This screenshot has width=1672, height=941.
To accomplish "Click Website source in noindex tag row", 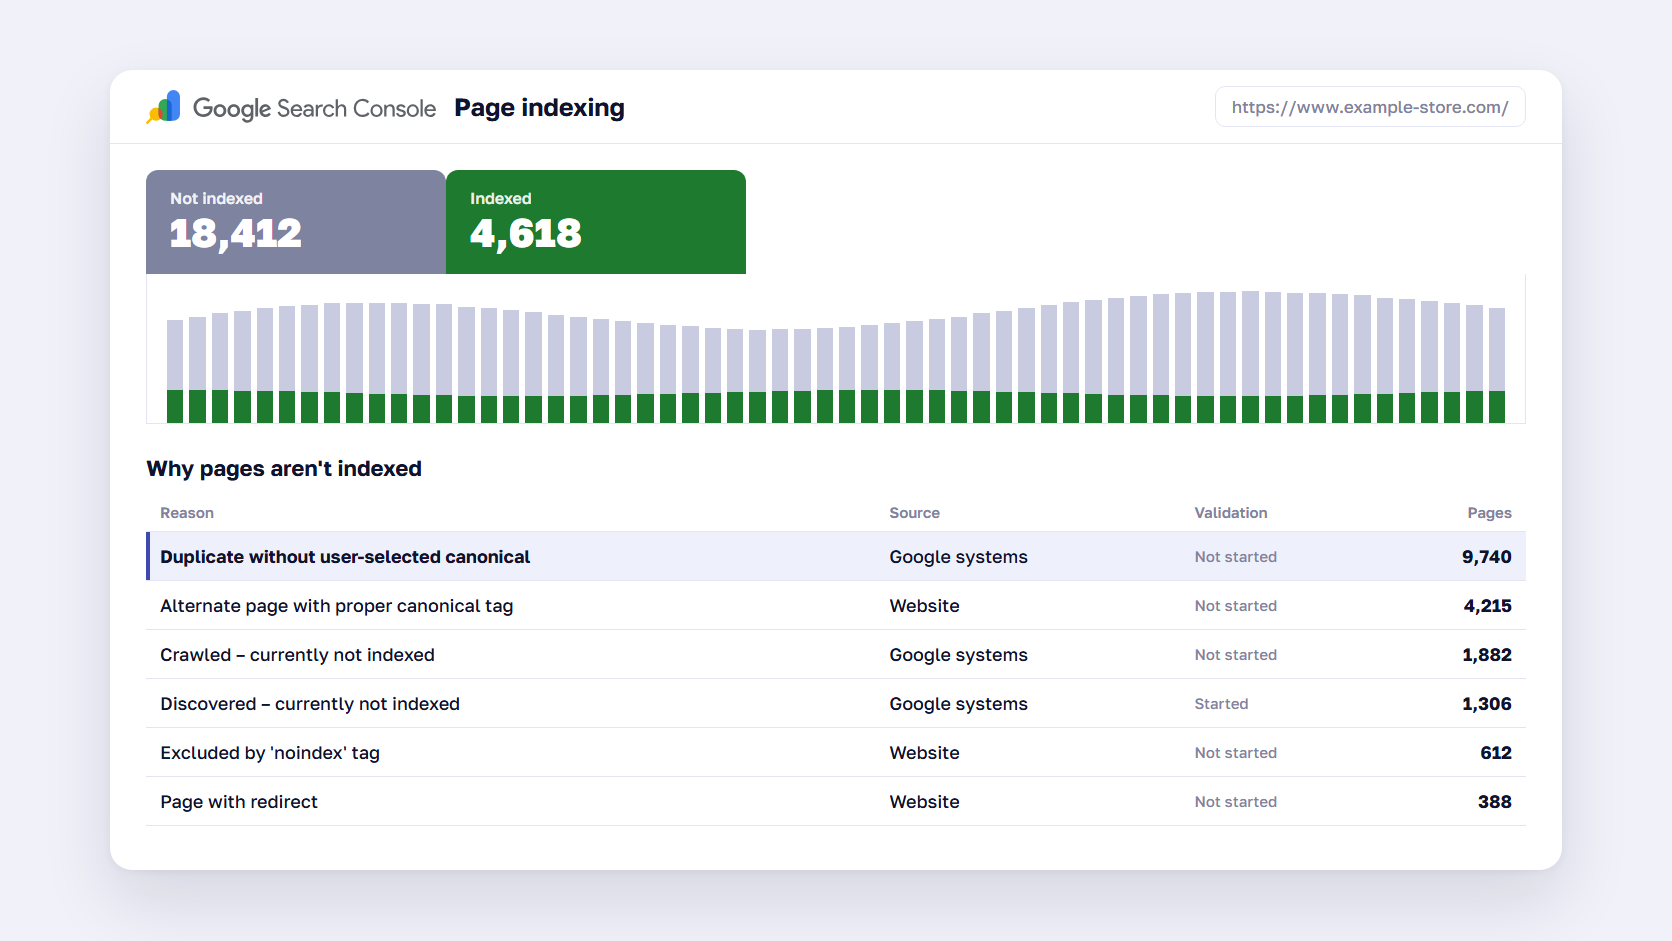I will (925, 753).
